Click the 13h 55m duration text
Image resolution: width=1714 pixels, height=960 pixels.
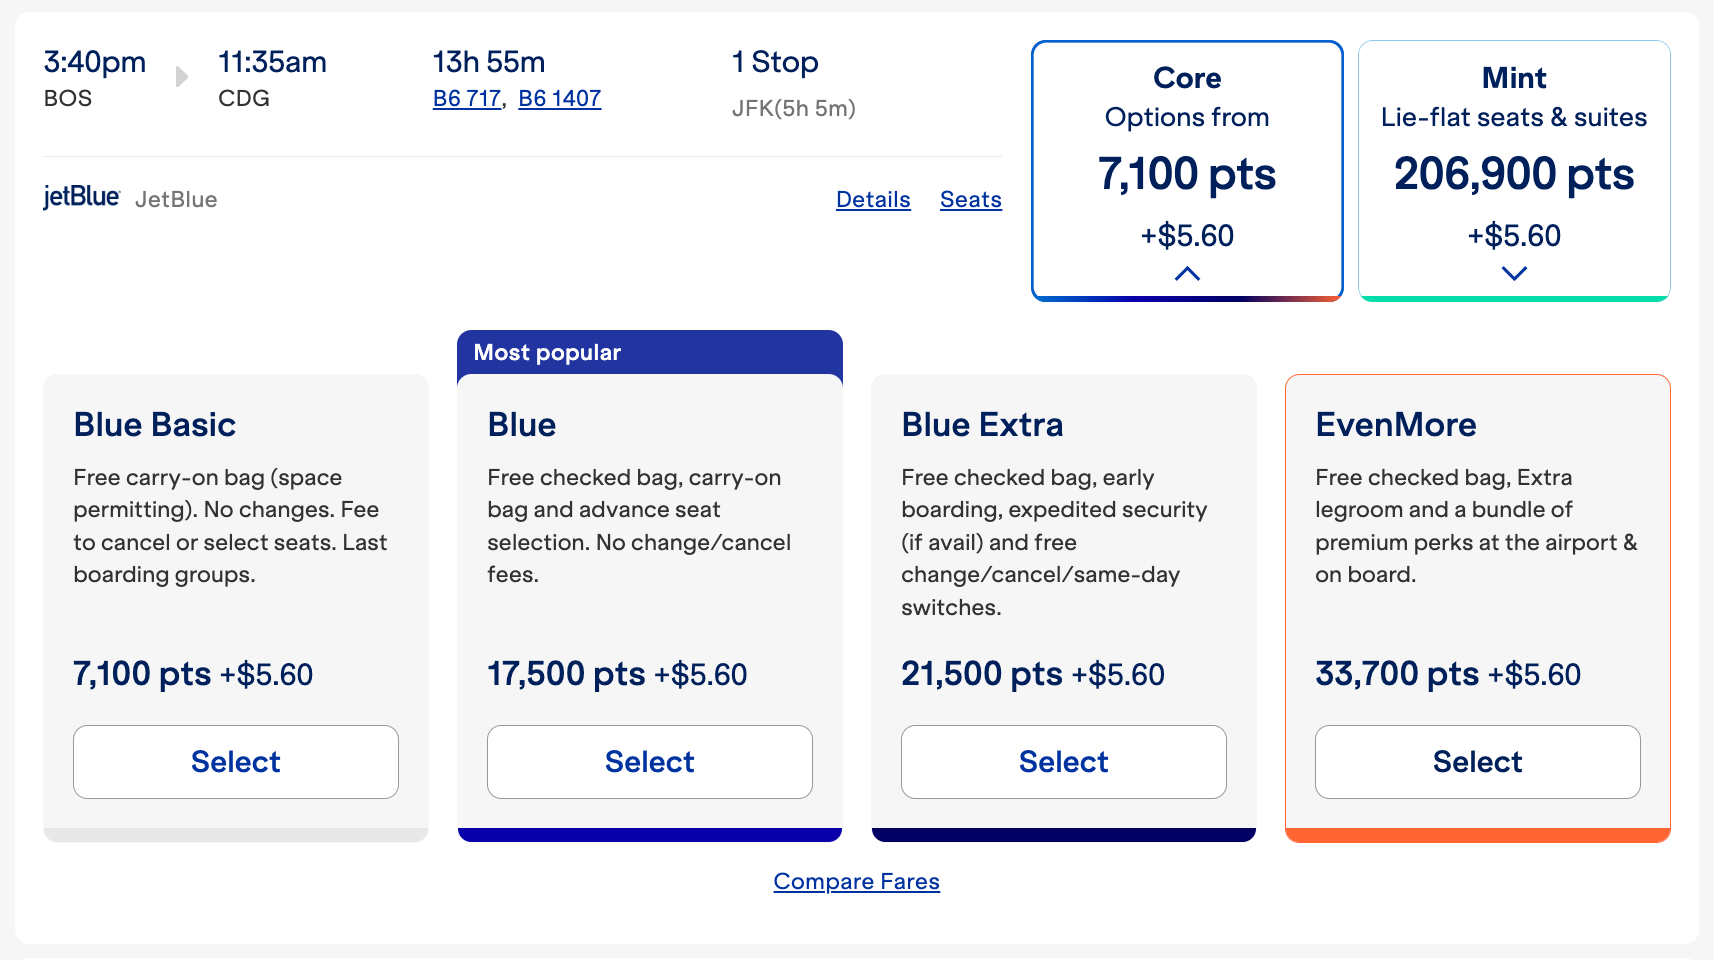[x=488, y=62]
